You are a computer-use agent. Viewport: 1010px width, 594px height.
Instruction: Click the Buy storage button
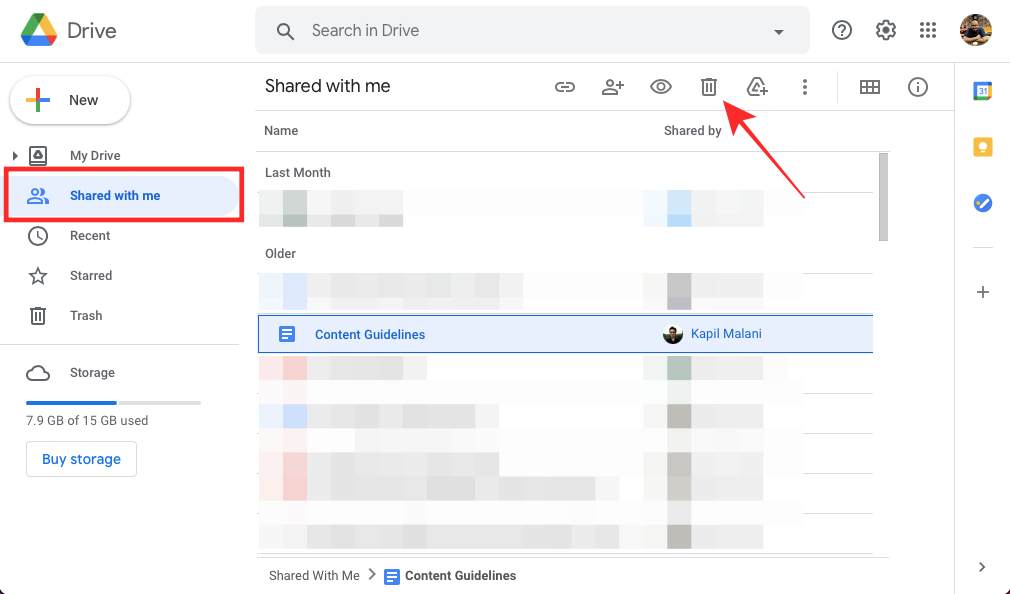point(81,459)
